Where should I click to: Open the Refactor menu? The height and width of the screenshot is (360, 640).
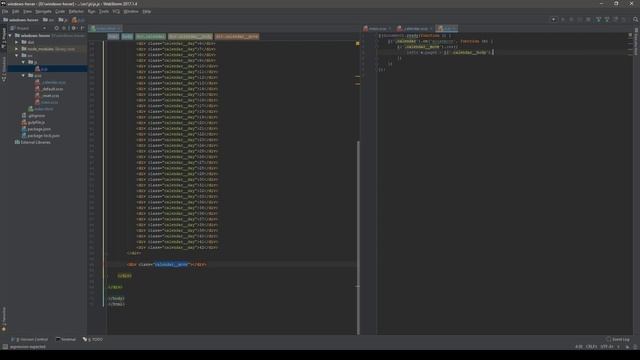[x=76, y=11]
